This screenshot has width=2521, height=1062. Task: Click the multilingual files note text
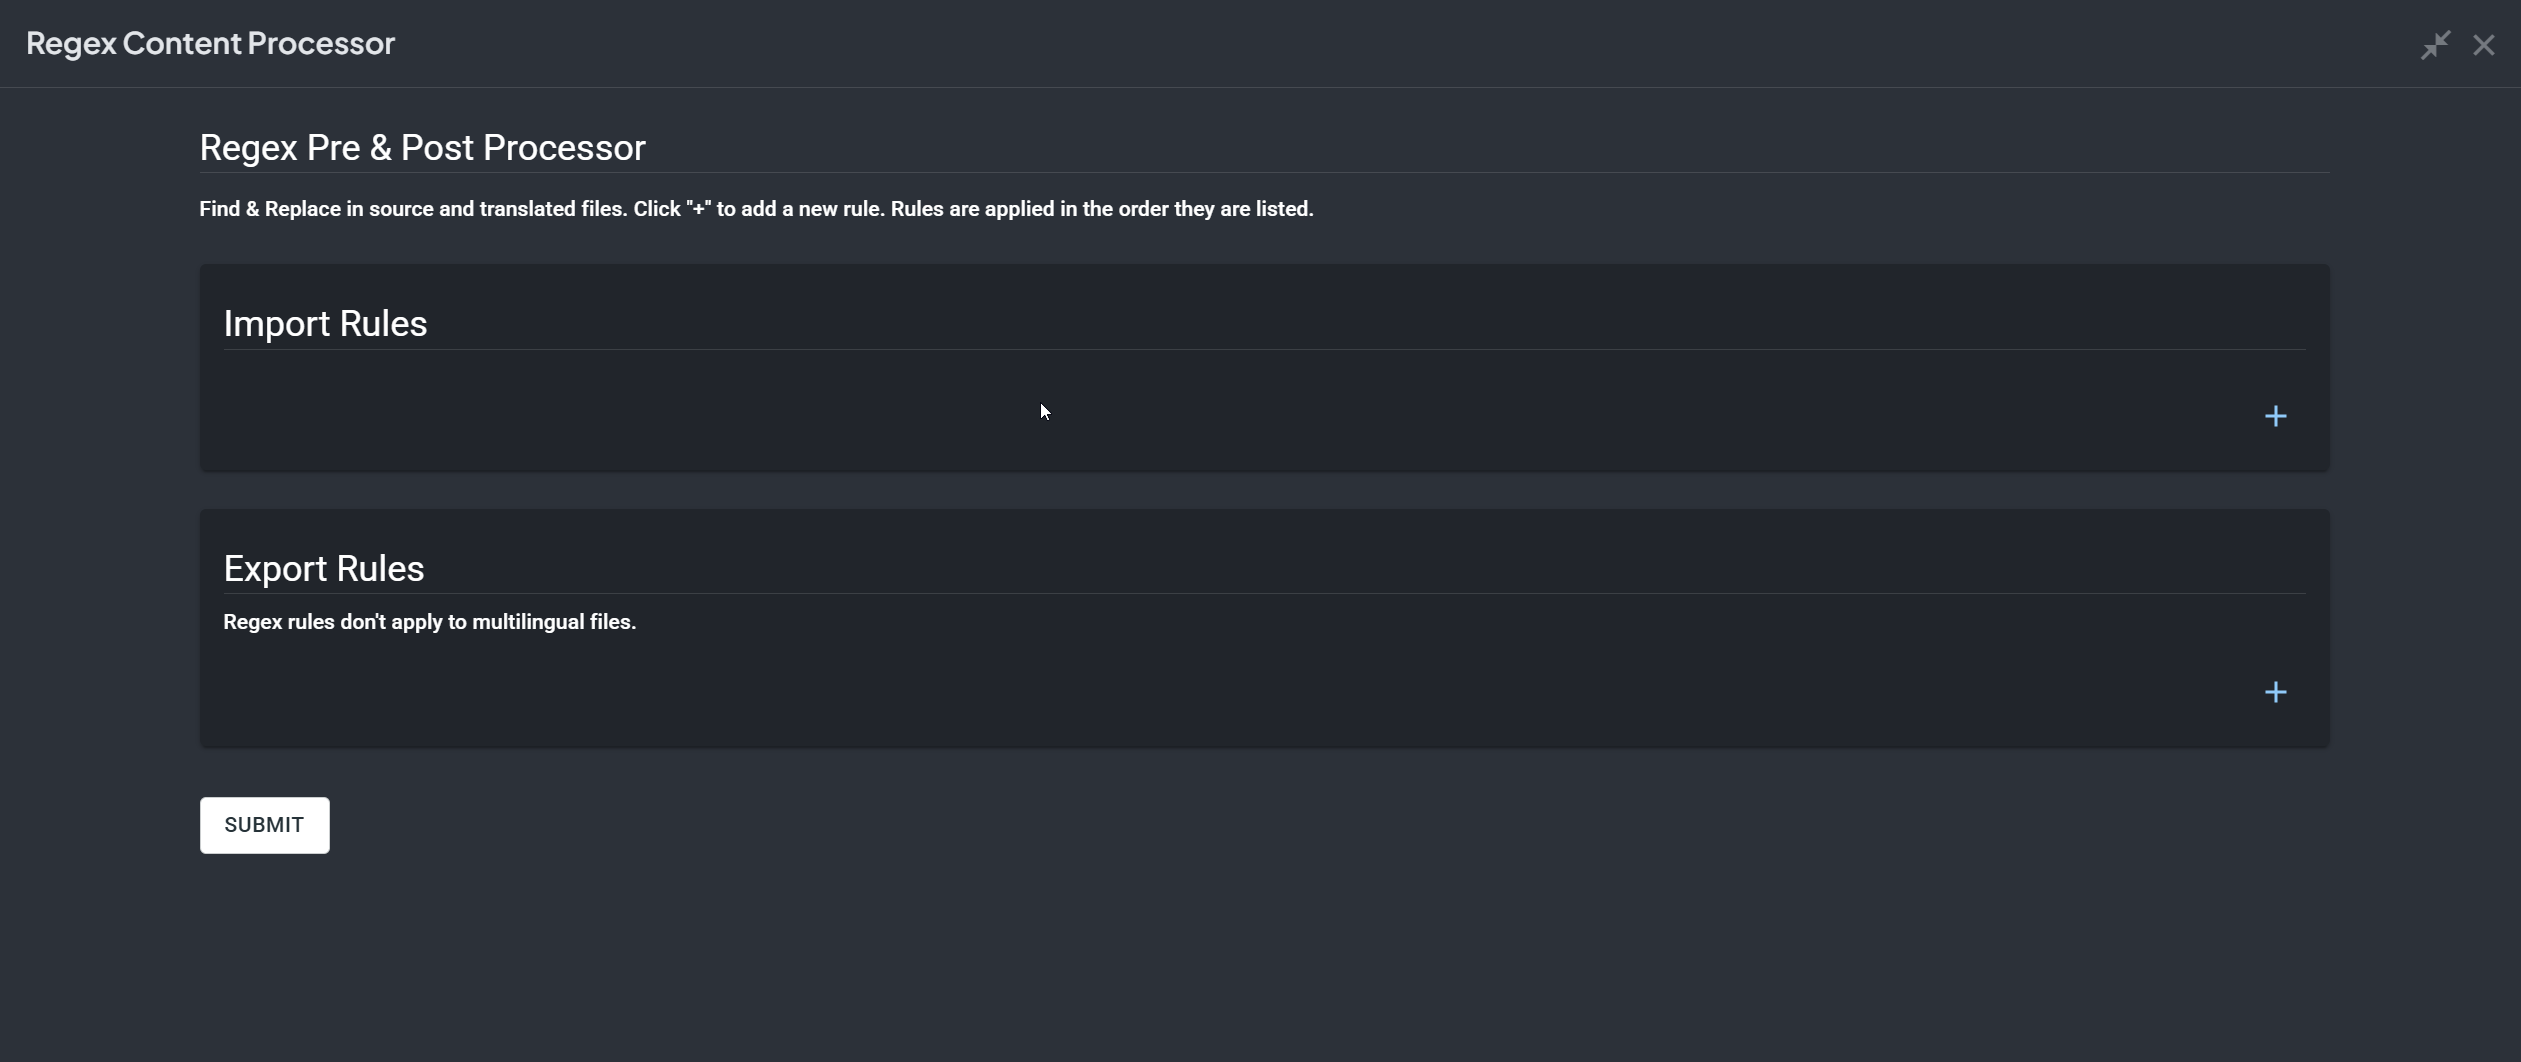[x=429, y=622]
